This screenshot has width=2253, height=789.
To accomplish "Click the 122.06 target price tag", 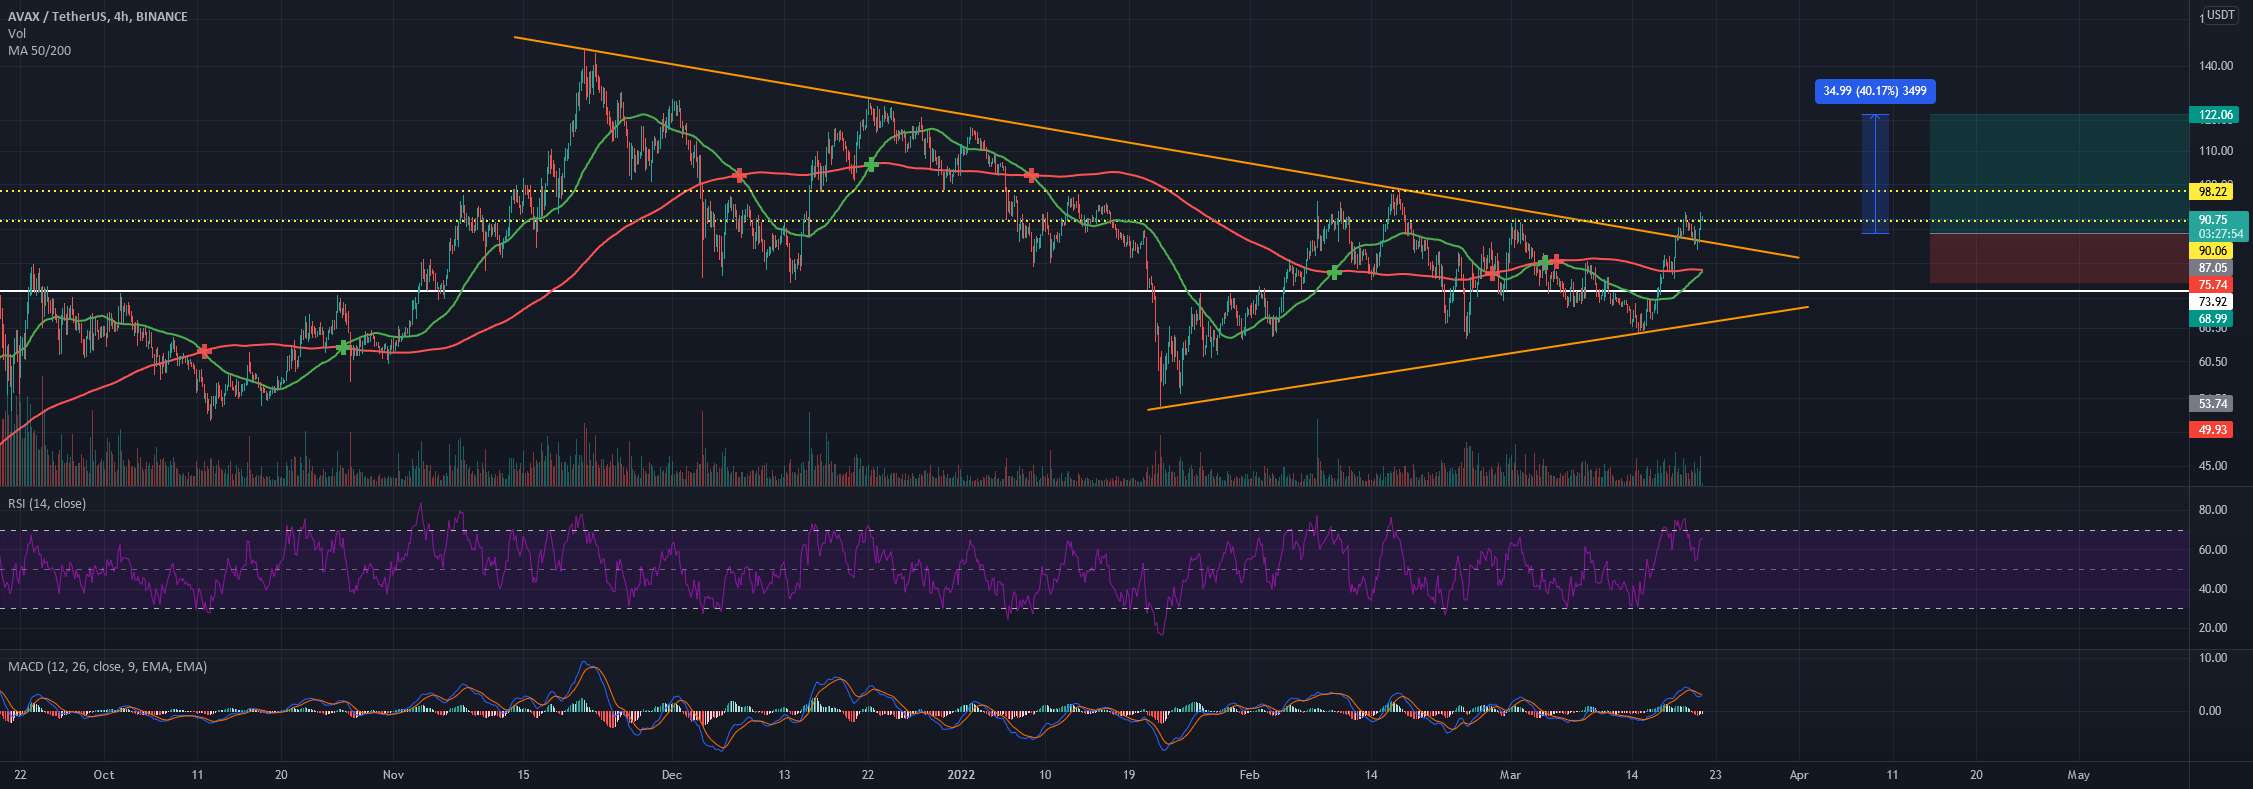I will tap(2214, 115).
